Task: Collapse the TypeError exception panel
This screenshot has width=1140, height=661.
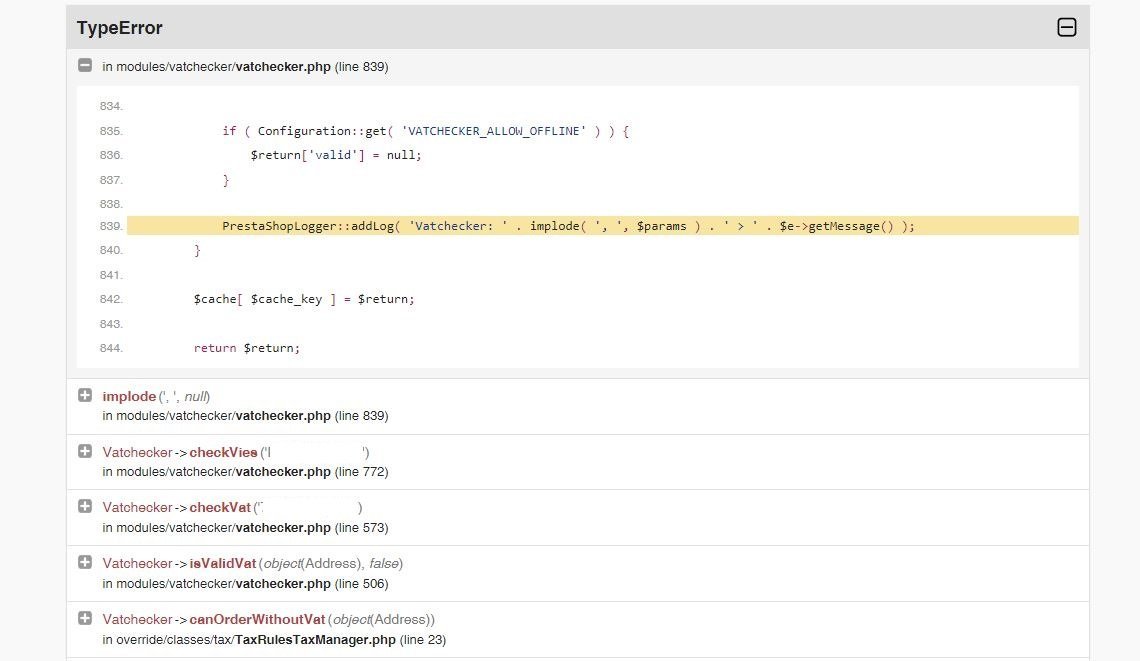Action: point(1067,28)
